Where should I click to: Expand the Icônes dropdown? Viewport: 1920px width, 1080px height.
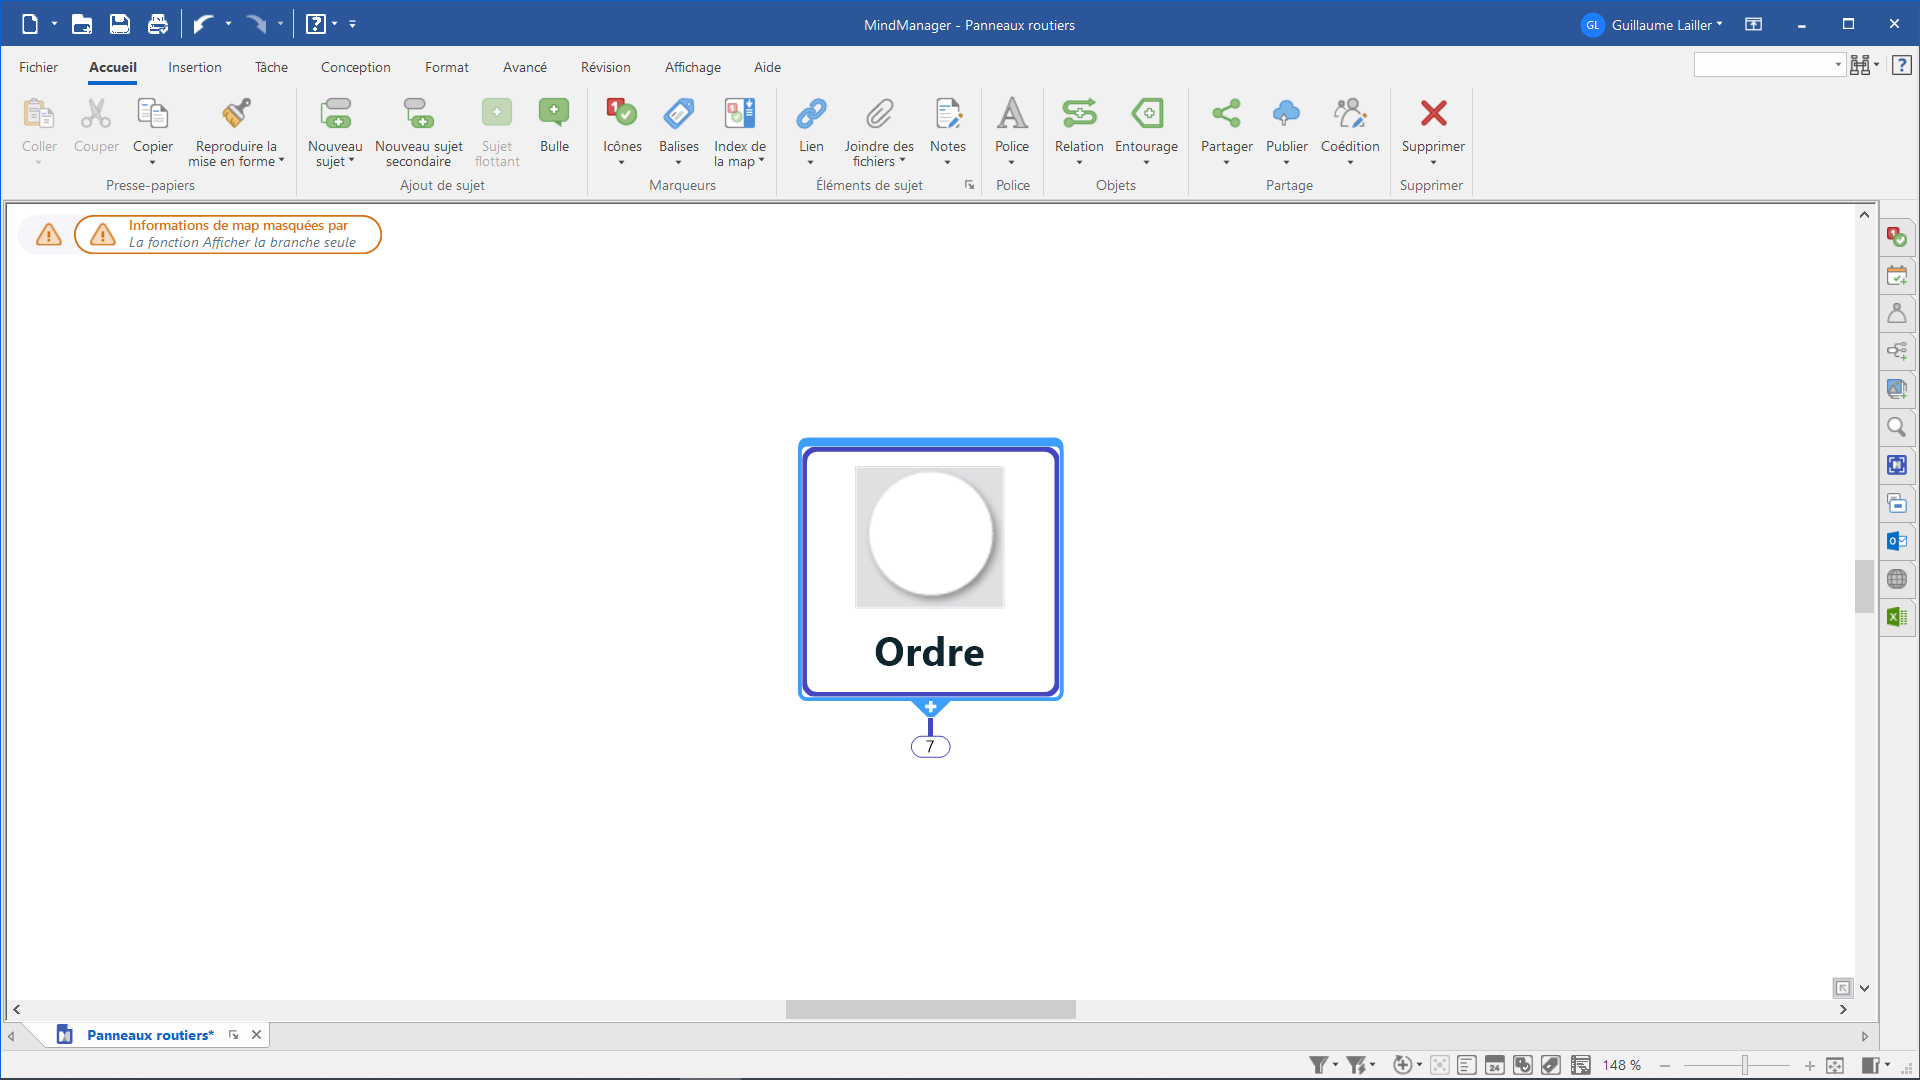[x=621, y=162]
